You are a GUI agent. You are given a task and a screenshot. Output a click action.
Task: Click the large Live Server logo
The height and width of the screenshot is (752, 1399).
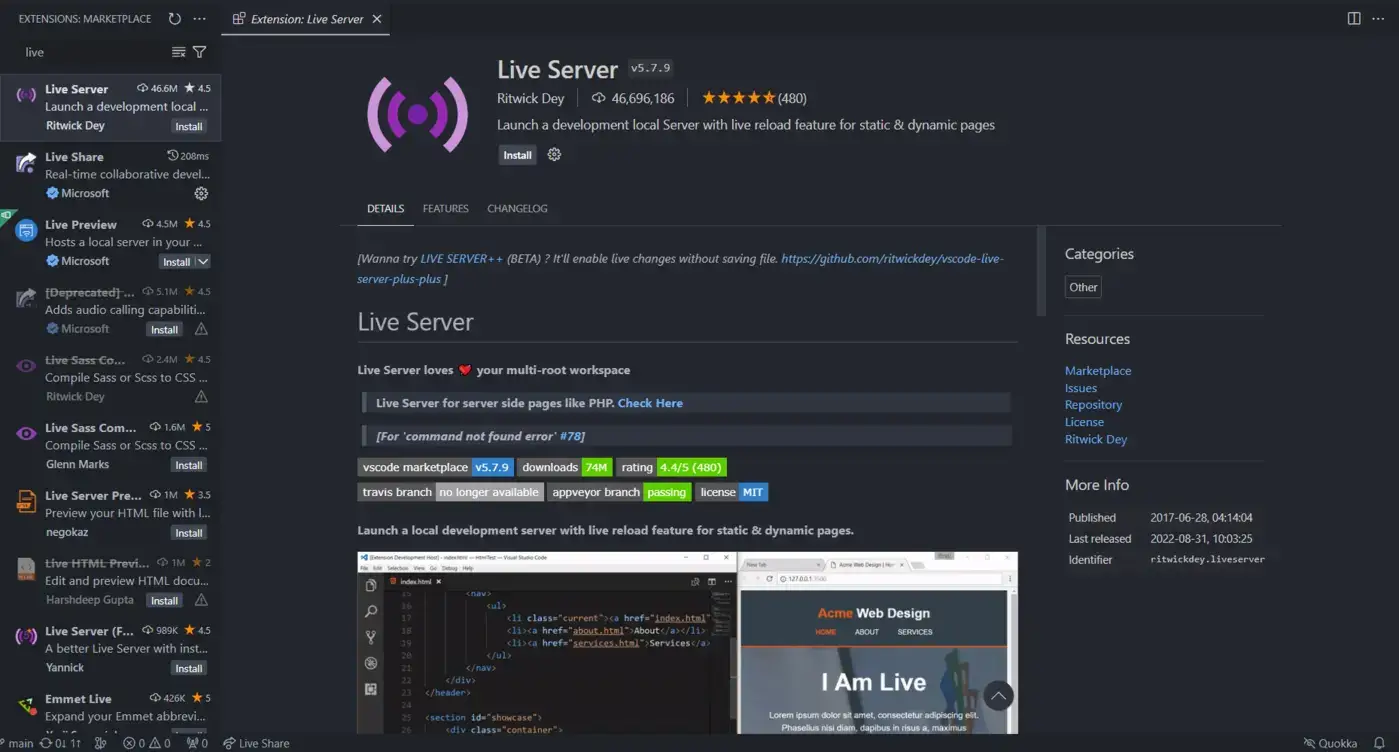click(417, 115)
